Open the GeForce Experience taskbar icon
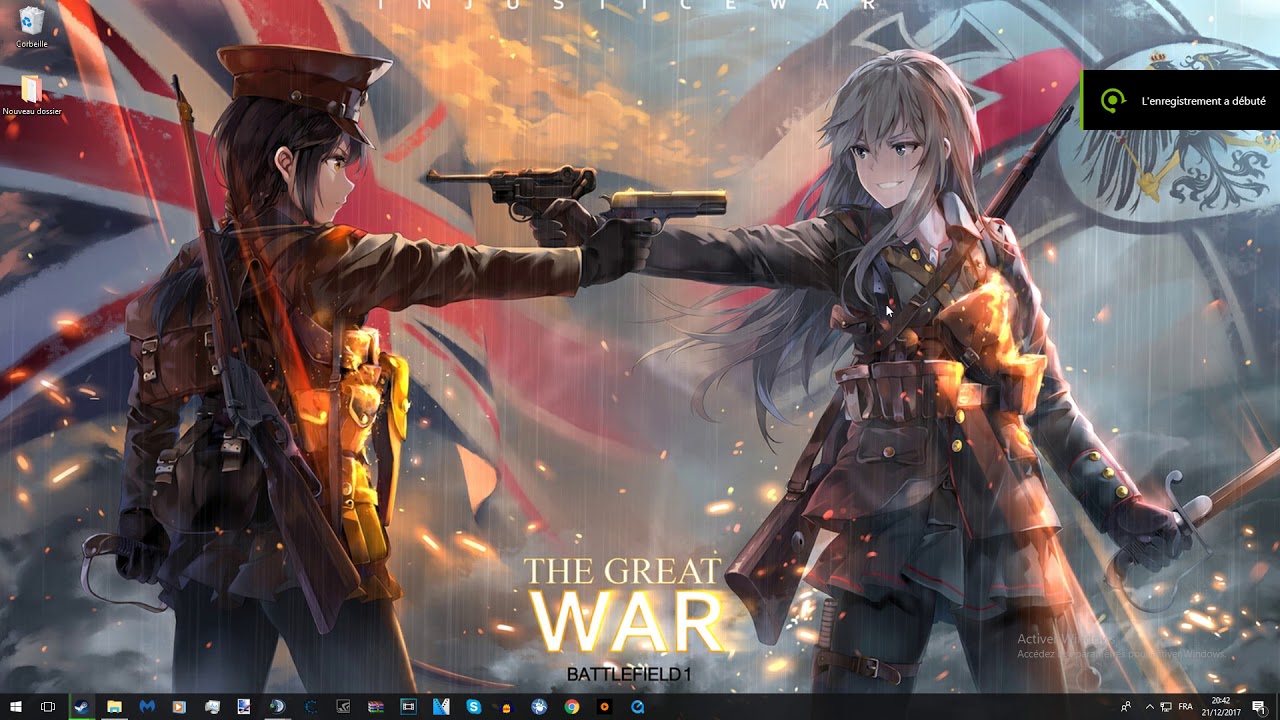This screenshot has width=1280, height=720. [343, 706]
